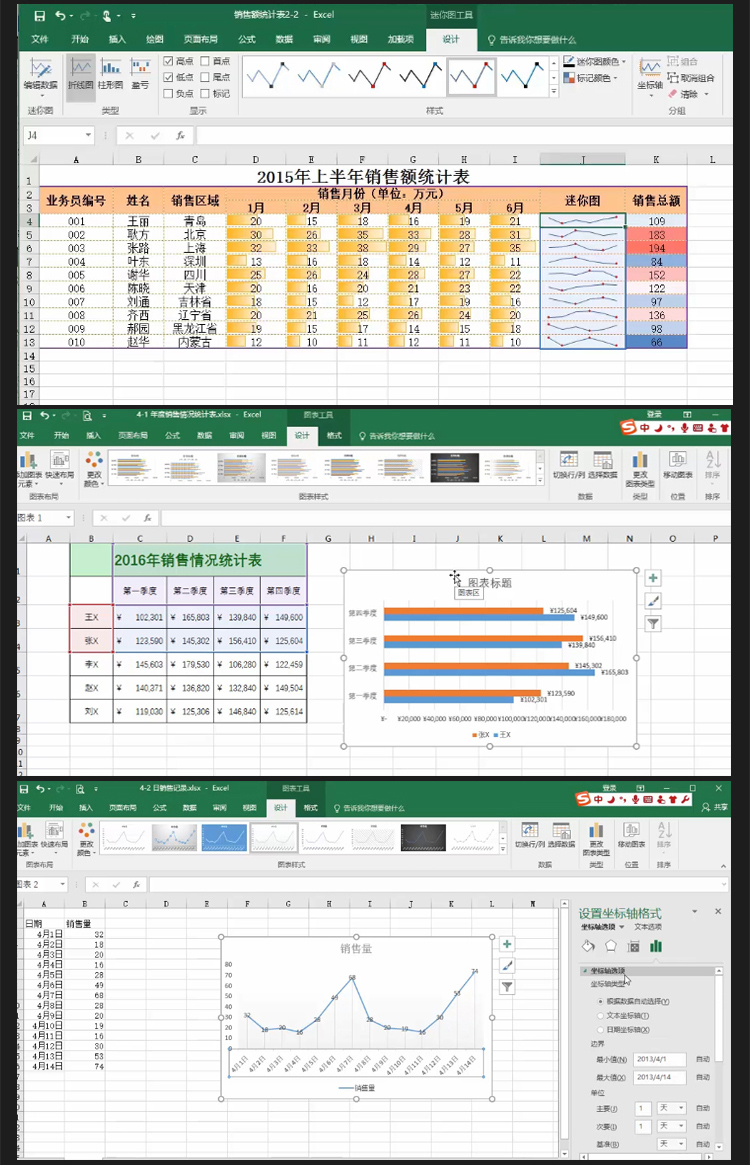Open name box dropdown showing J4
Image resolution: width=750 pixels, height=1165 pixels.
tap(88, 135)
